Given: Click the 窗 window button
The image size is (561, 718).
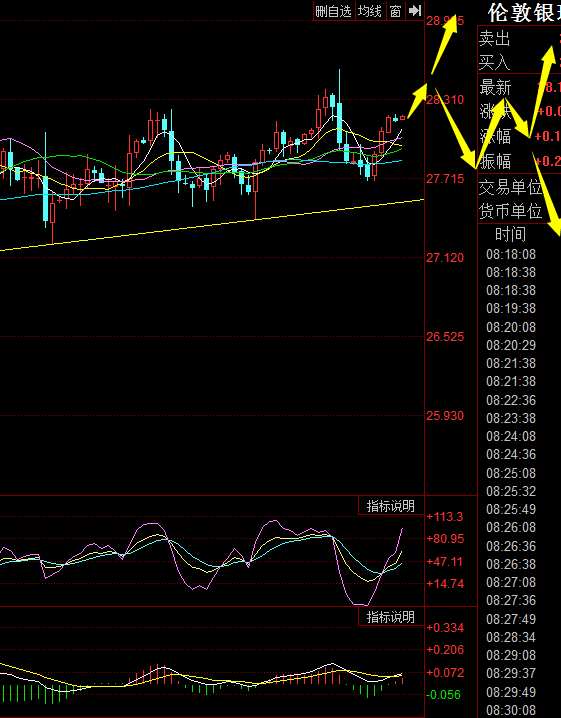Looking at the screenshot, I should [x=395, y=11].
